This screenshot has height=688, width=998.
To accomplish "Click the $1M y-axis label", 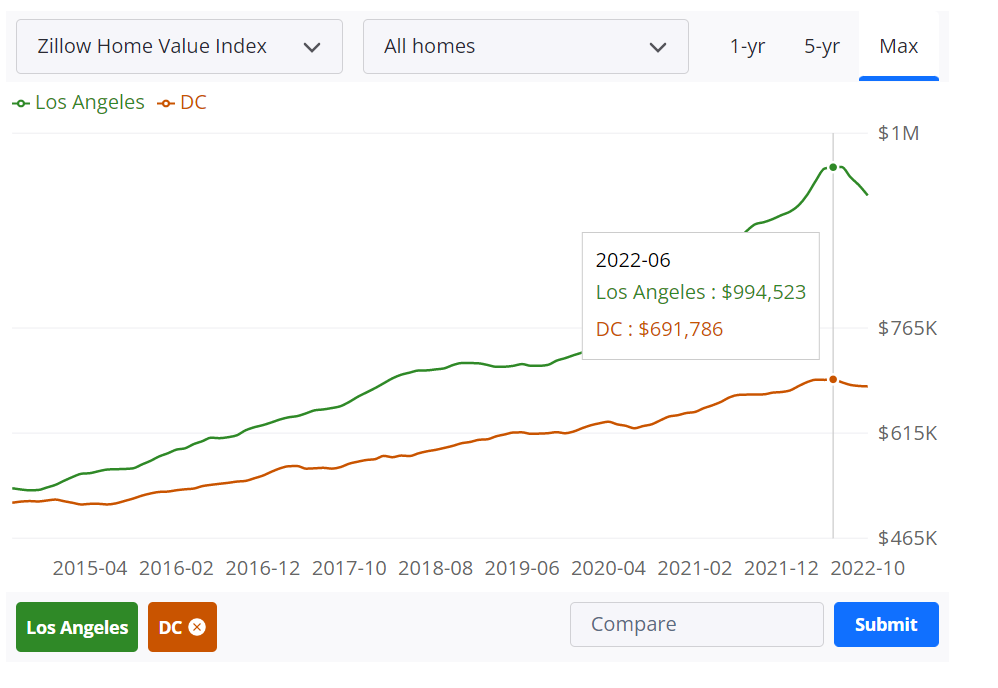I will pos(898,134).
